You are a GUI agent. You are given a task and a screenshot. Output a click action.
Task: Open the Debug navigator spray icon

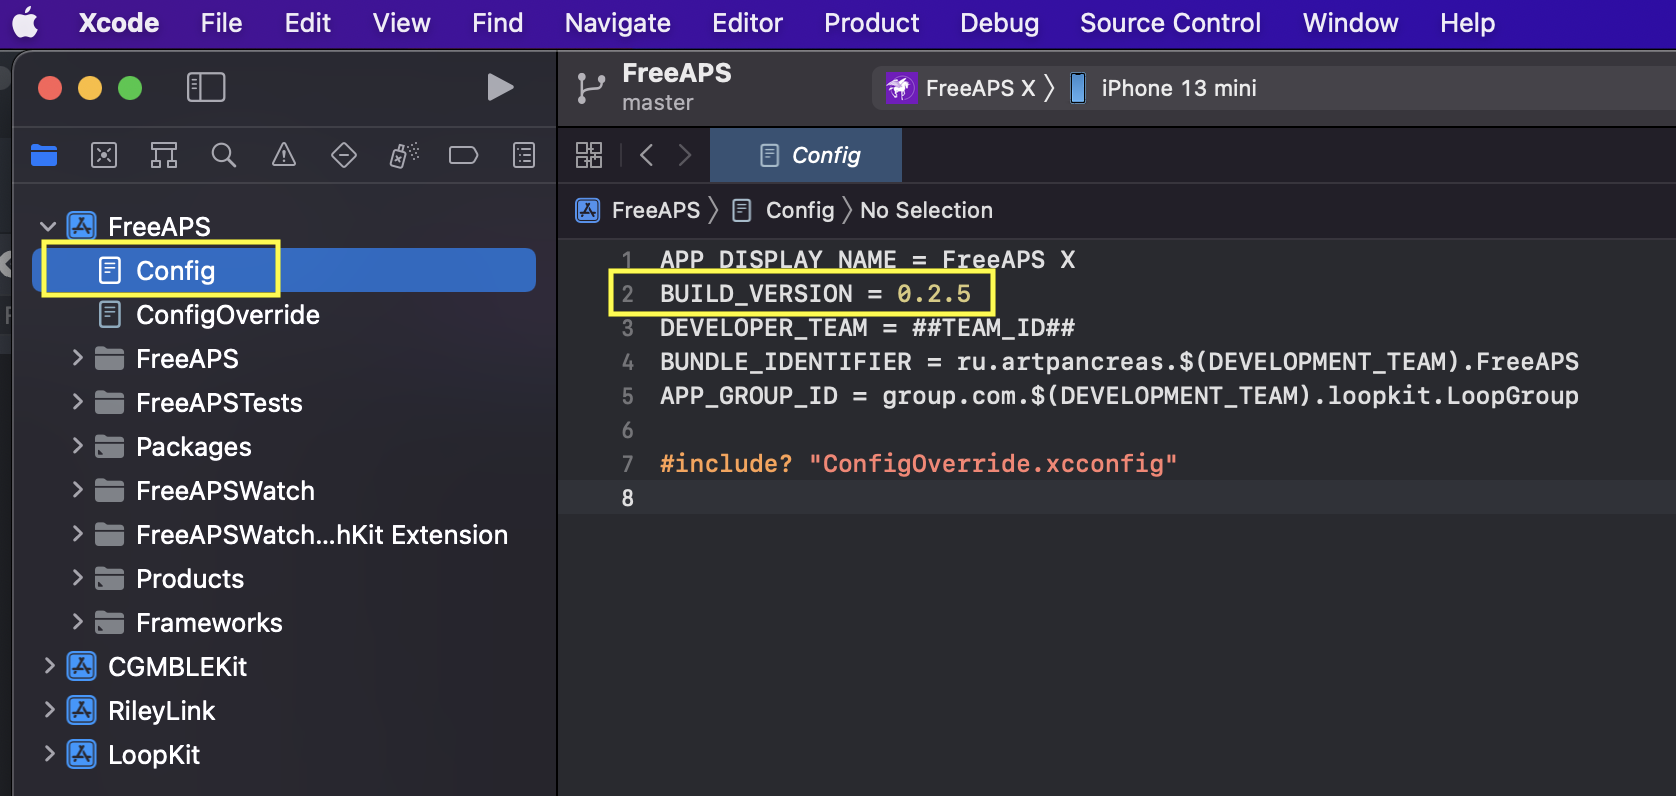tap(404, 155)
